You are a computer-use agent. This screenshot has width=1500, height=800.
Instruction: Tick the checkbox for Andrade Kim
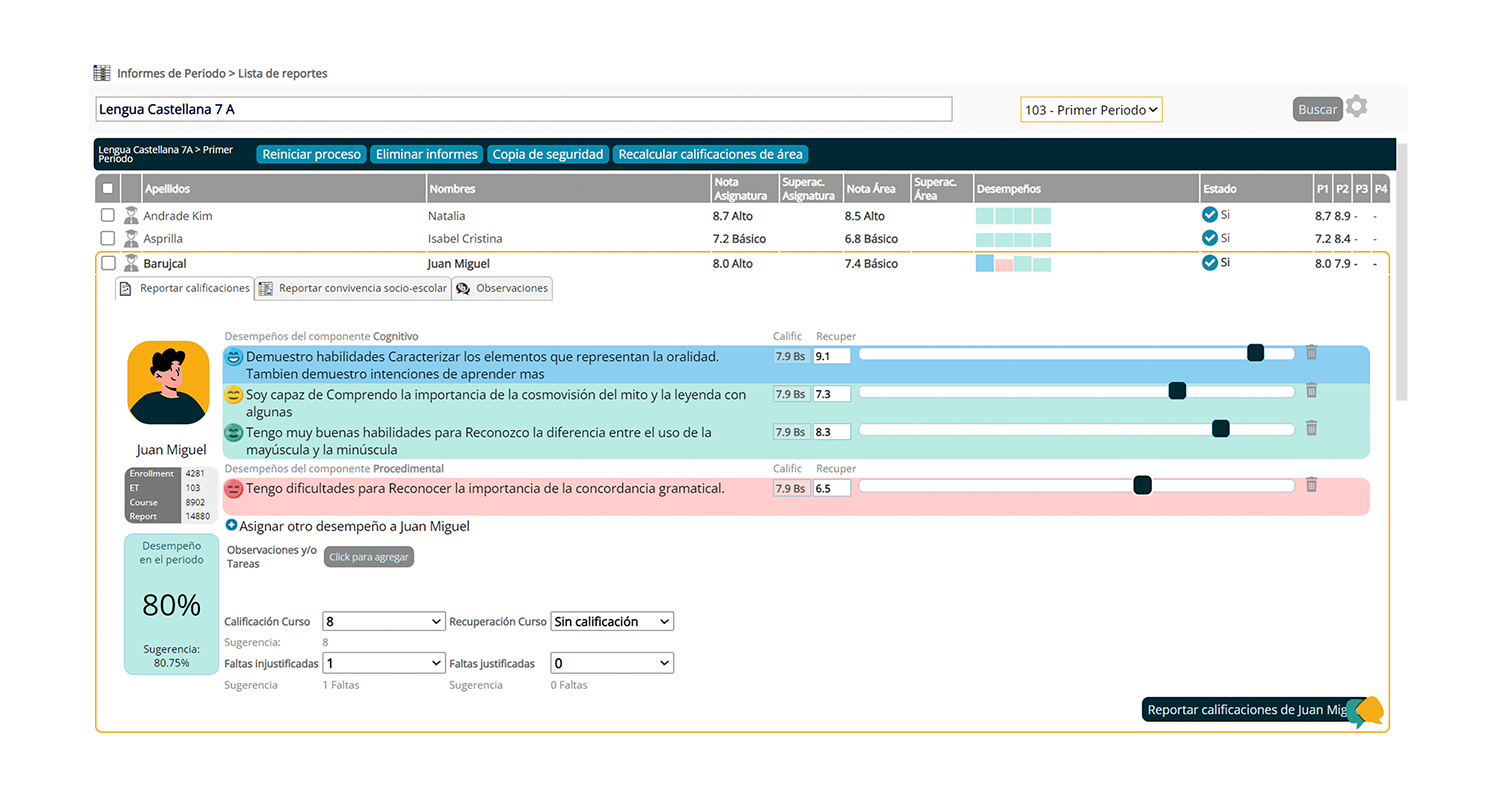click(108, 215)
